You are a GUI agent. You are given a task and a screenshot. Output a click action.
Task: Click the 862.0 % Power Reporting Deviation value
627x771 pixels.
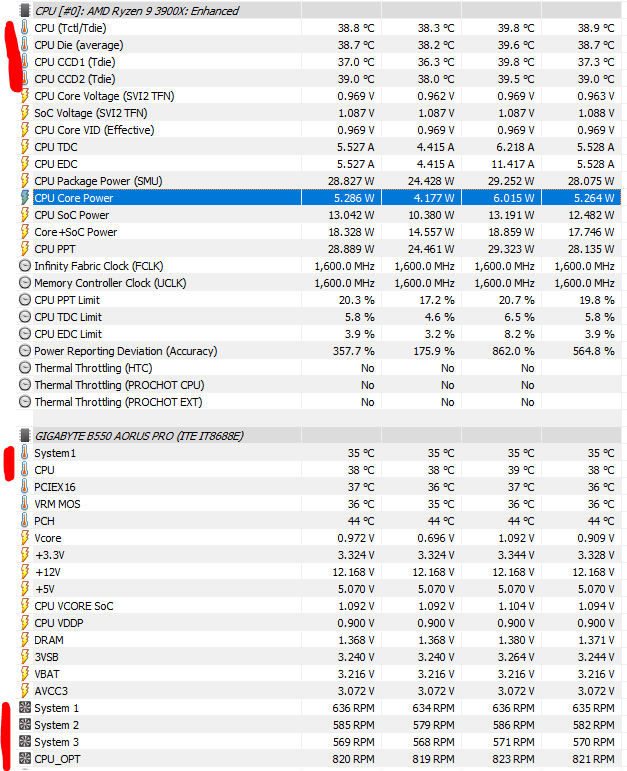513,351
